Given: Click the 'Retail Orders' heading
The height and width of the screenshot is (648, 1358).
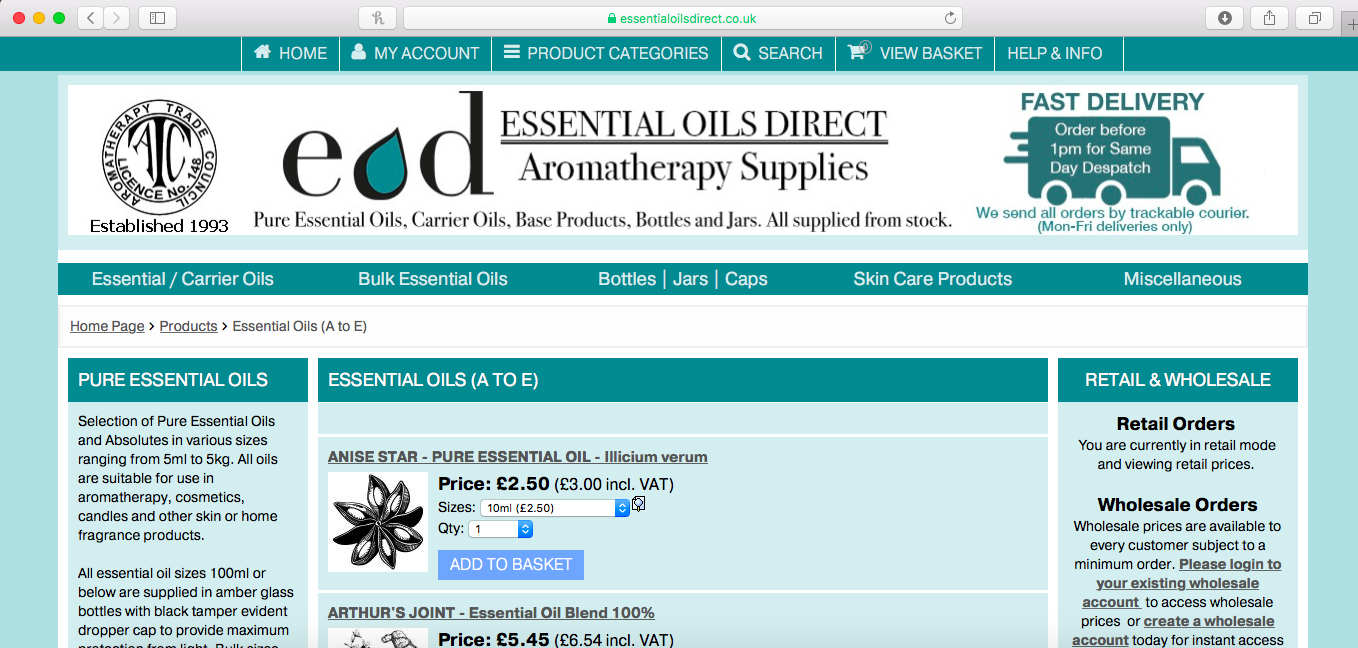Looking at the screenshot, I should point(1176,423).
